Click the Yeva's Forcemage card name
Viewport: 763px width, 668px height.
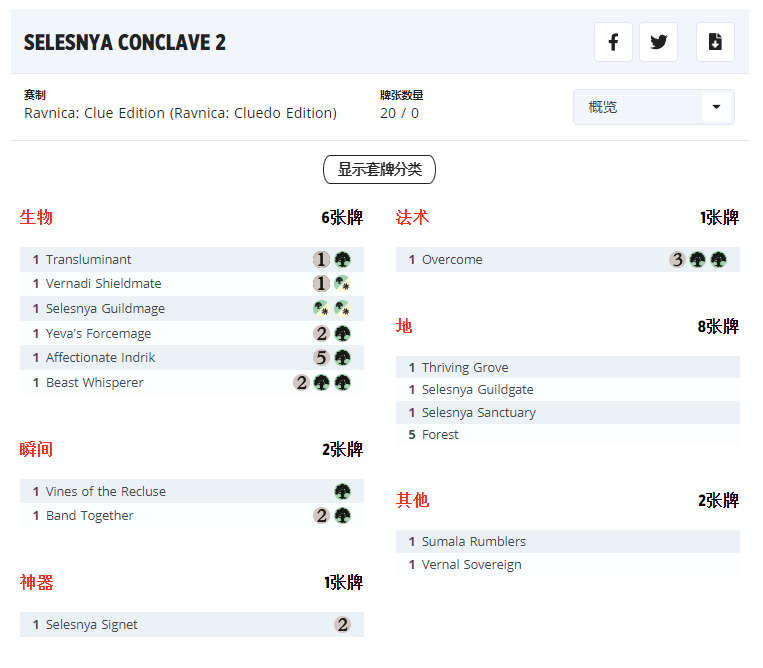(x=98, y=334)
